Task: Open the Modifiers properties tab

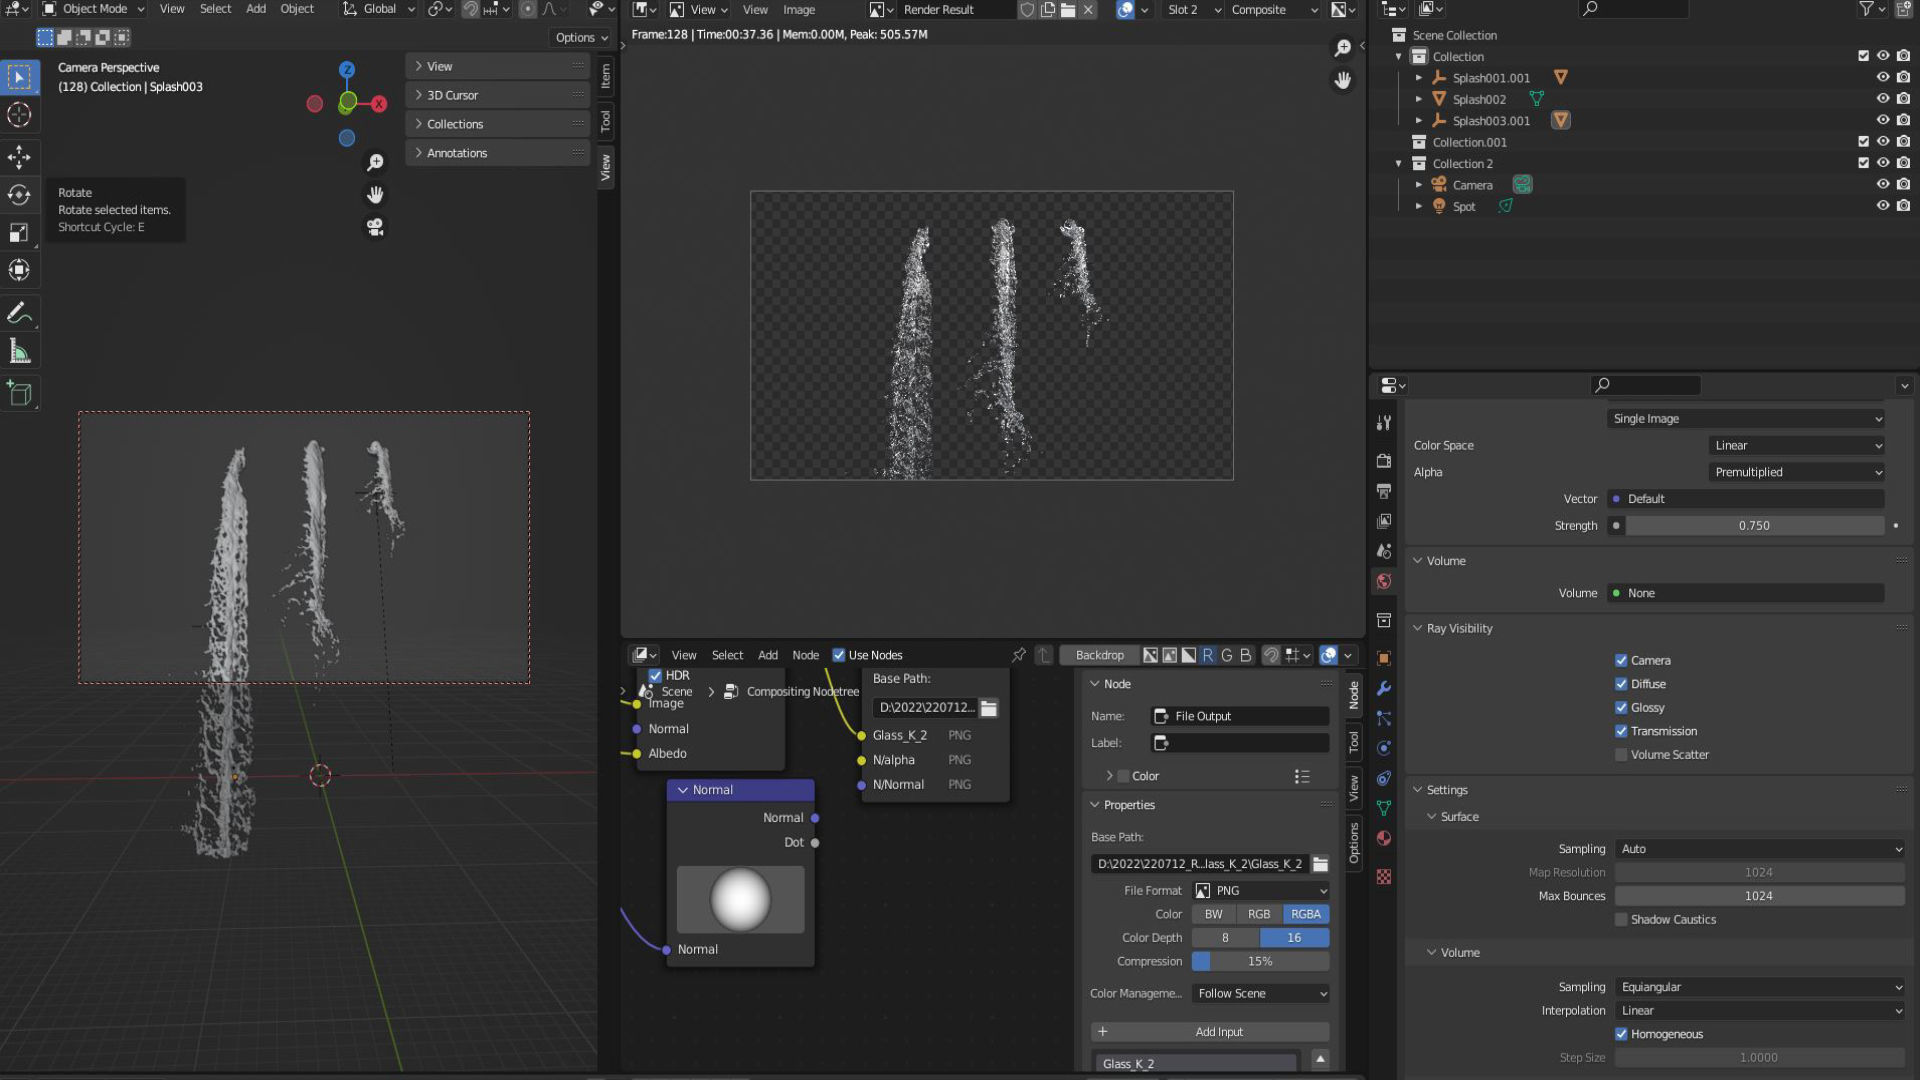Action: tap(1384, 688)
